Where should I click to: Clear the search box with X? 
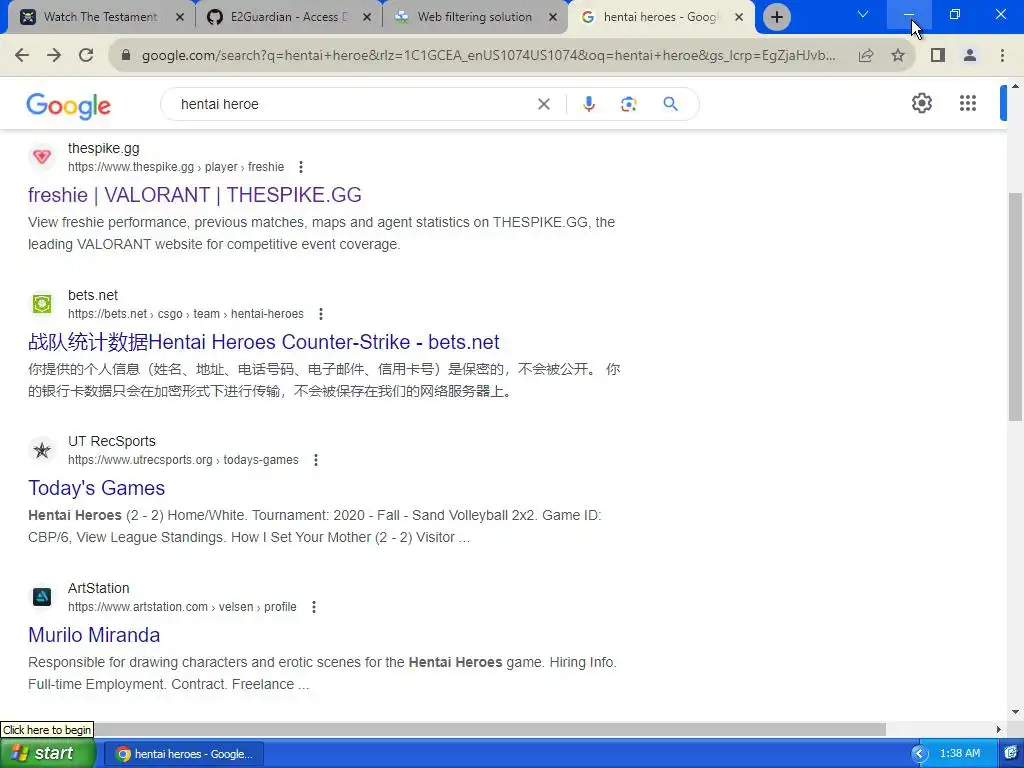click(543, 104)
